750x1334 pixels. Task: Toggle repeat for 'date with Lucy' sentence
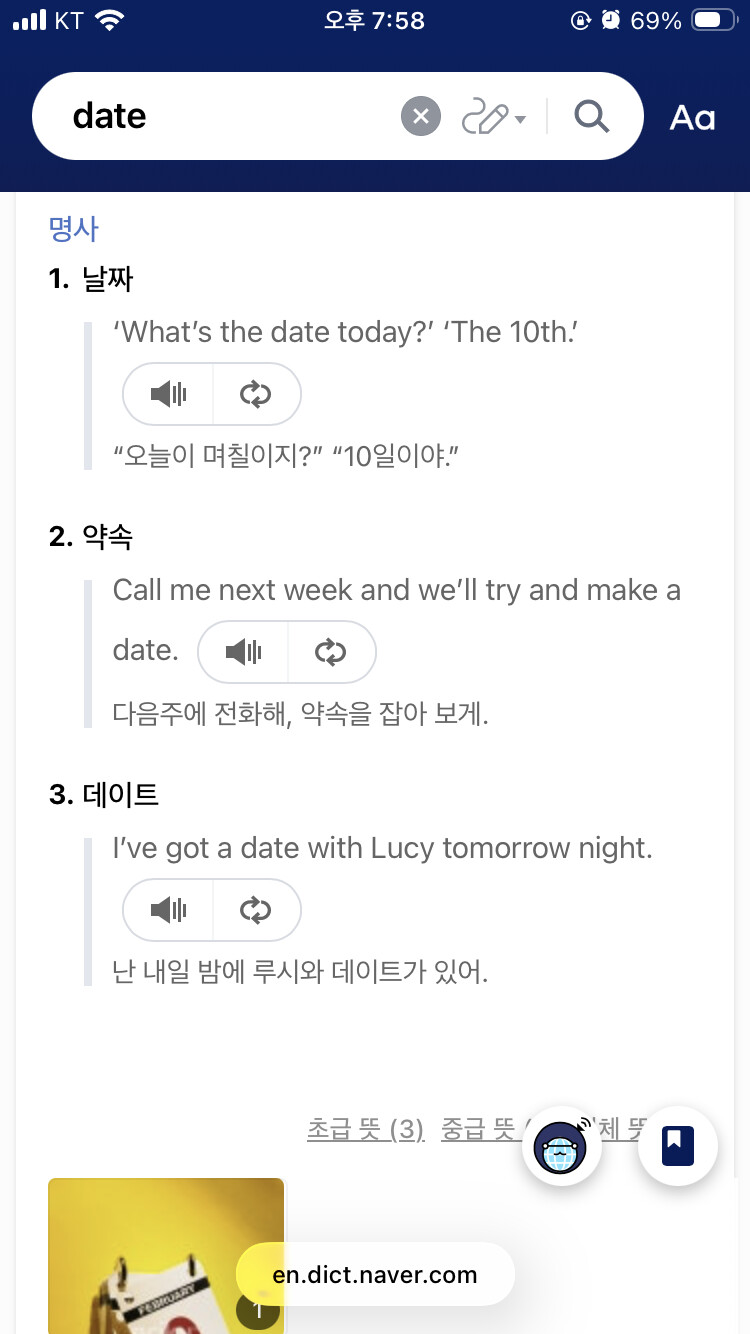click(x=256, y=910)
